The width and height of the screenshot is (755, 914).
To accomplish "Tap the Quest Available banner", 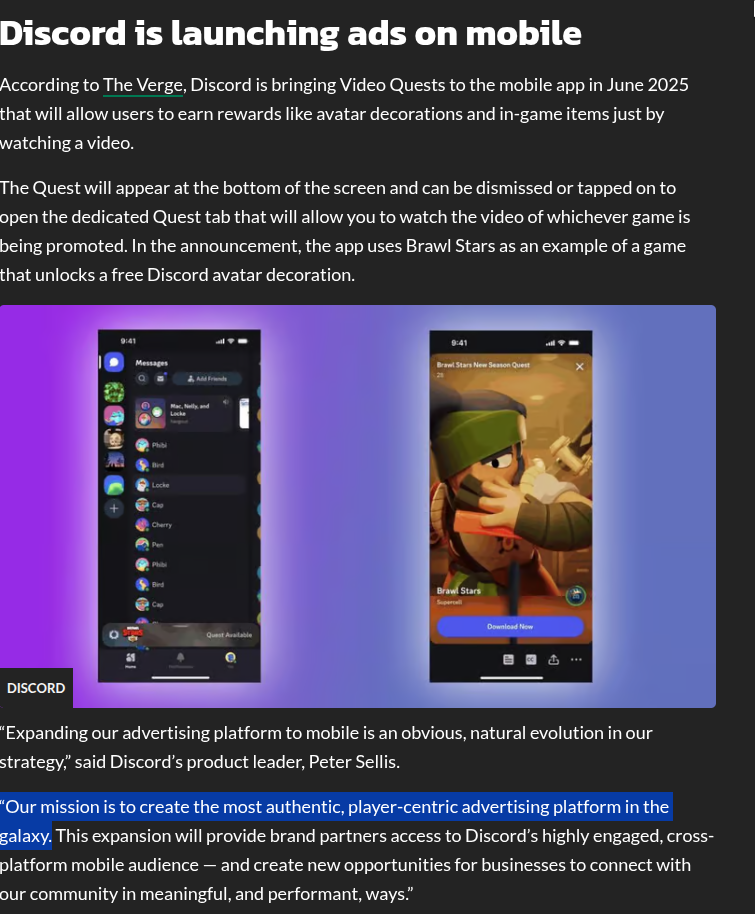I will pos(181,635).
